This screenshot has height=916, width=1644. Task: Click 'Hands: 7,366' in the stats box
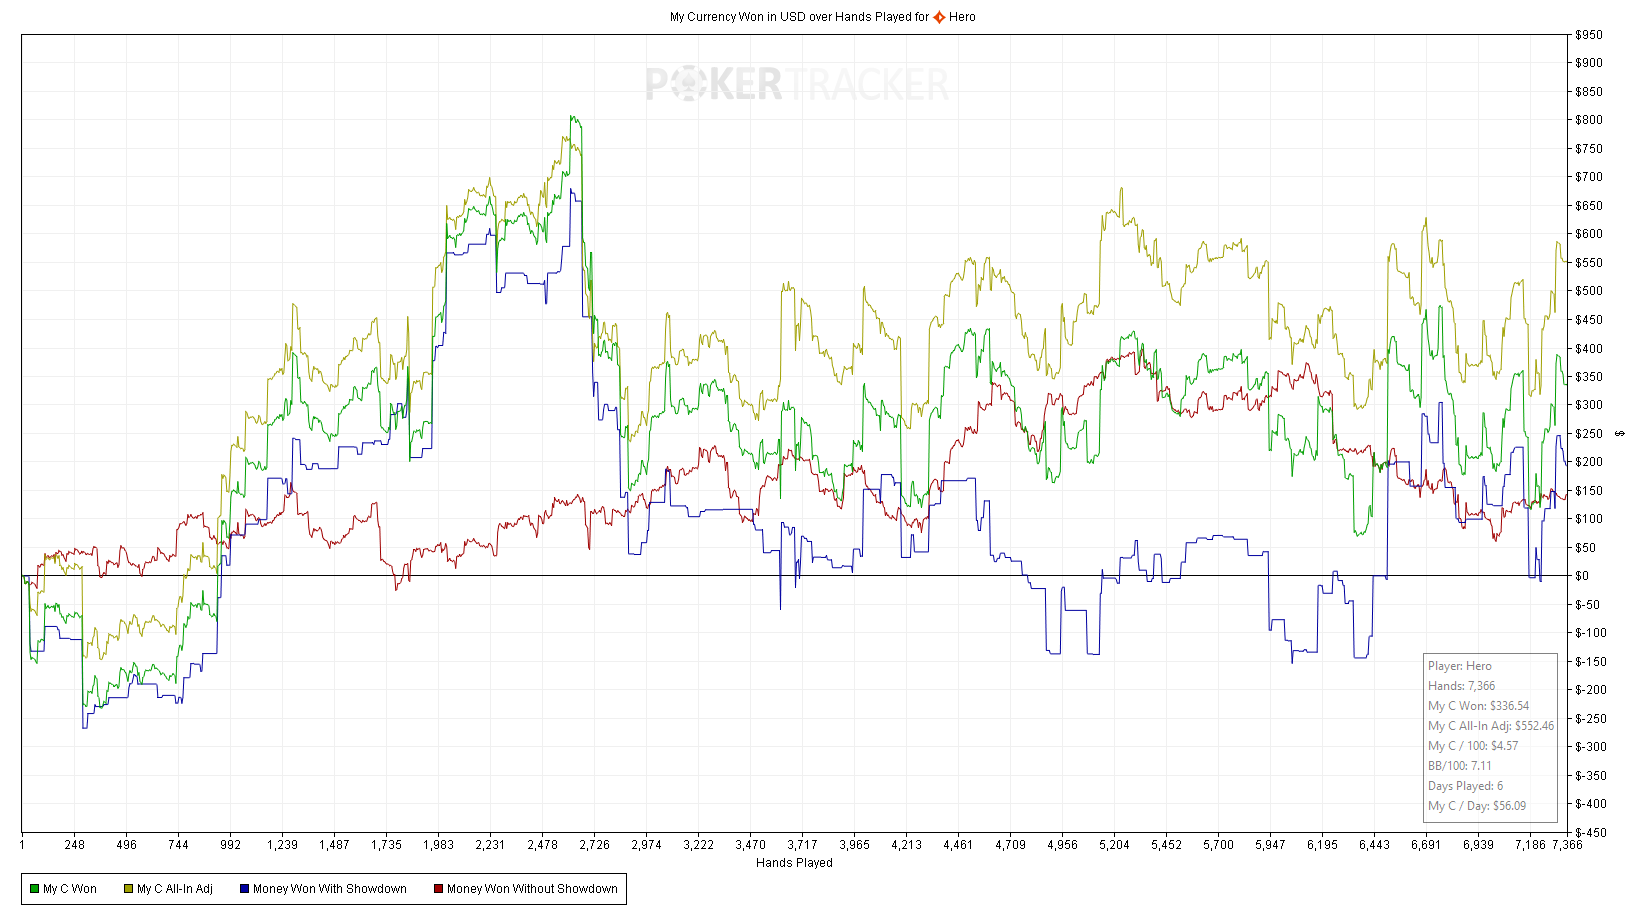tap(1461, 686)
